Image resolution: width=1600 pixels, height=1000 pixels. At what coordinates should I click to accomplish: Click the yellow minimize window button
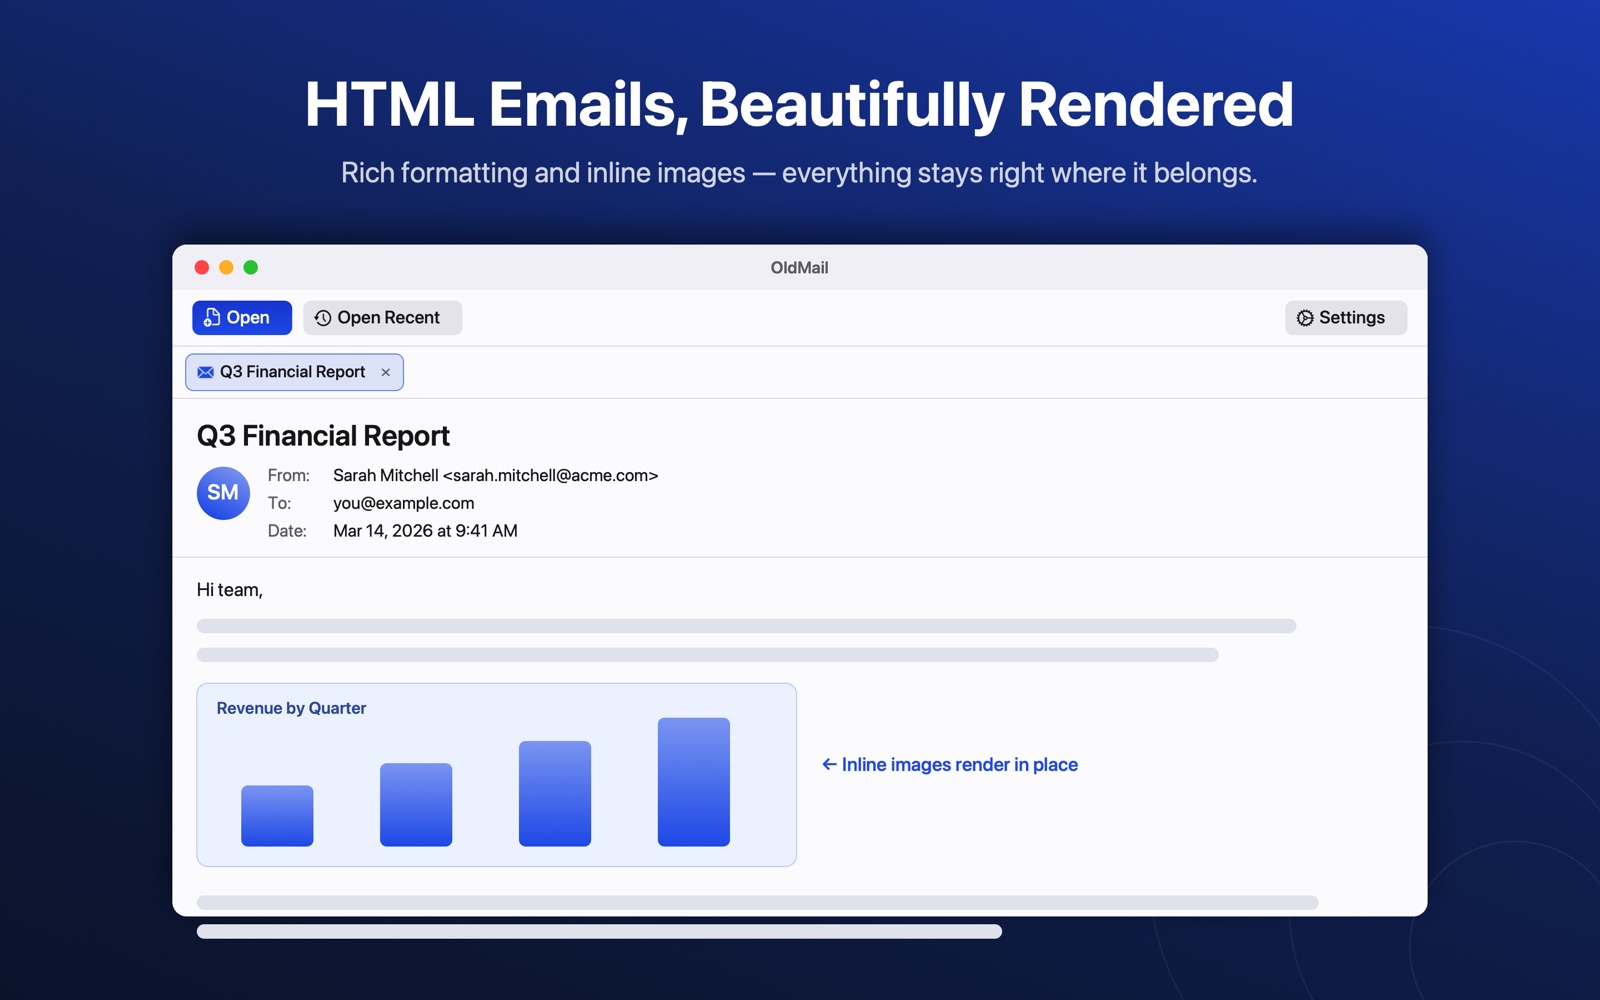click(226, 267)
